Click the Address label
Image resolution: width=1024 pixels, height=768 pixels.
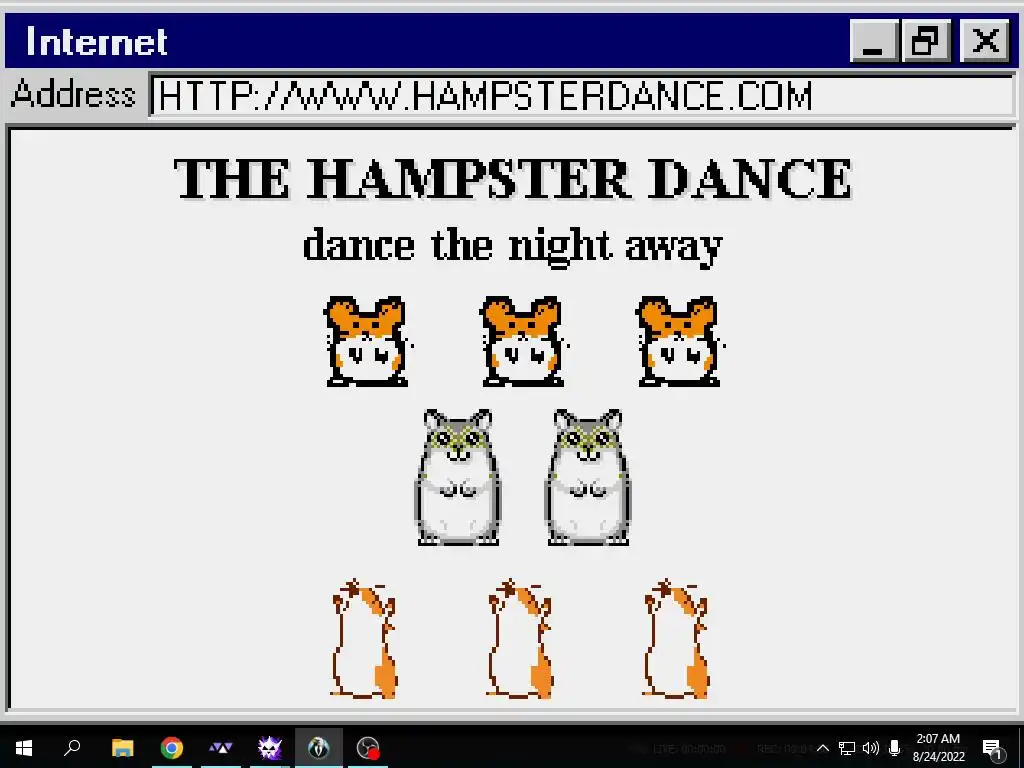click(x=73, y=93)
